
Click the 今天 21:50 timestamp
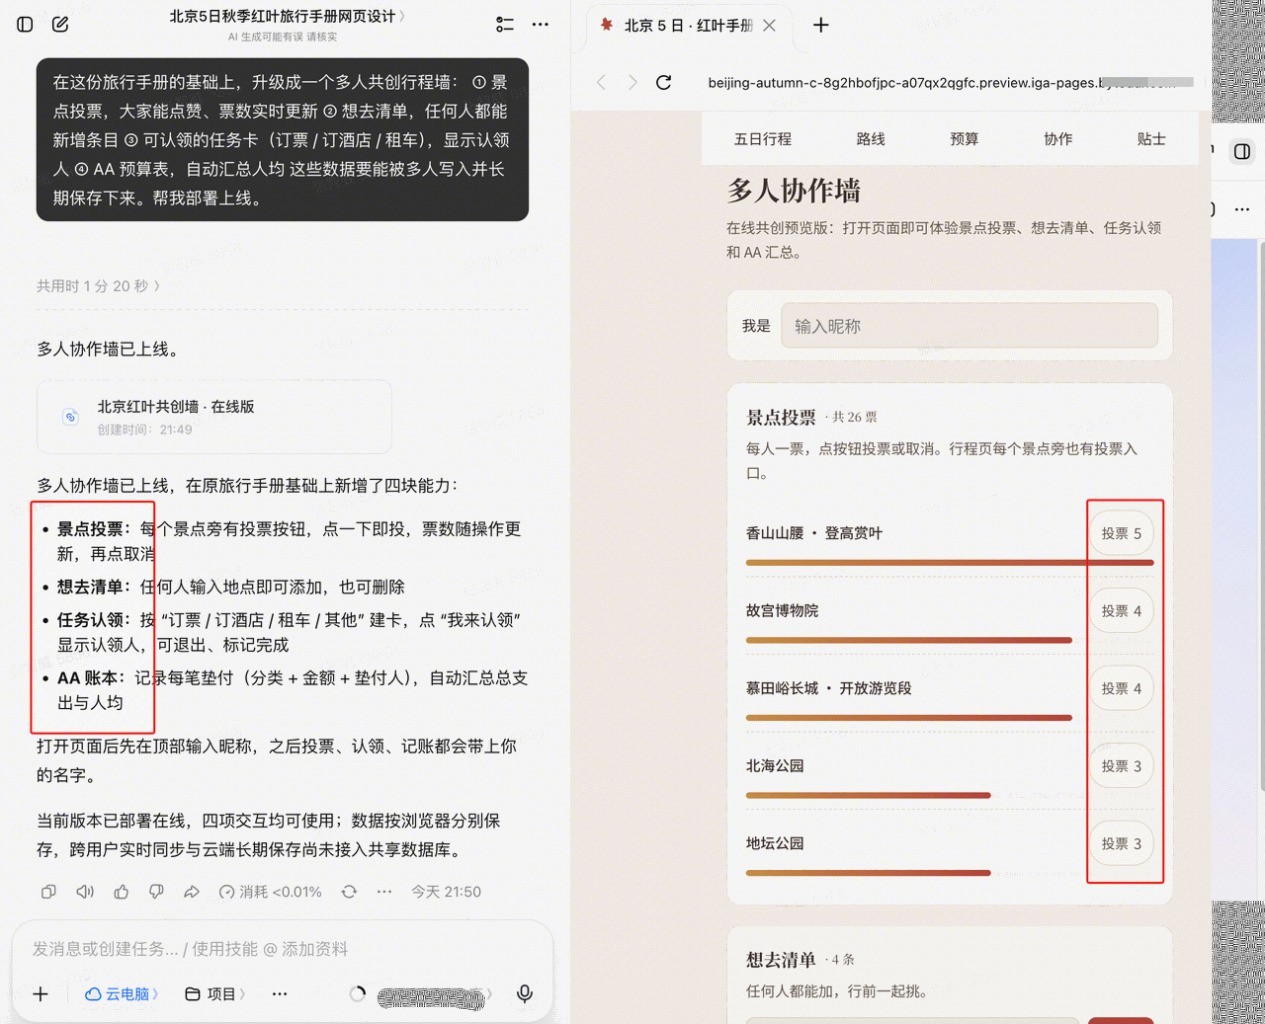[x=446, y=891]
